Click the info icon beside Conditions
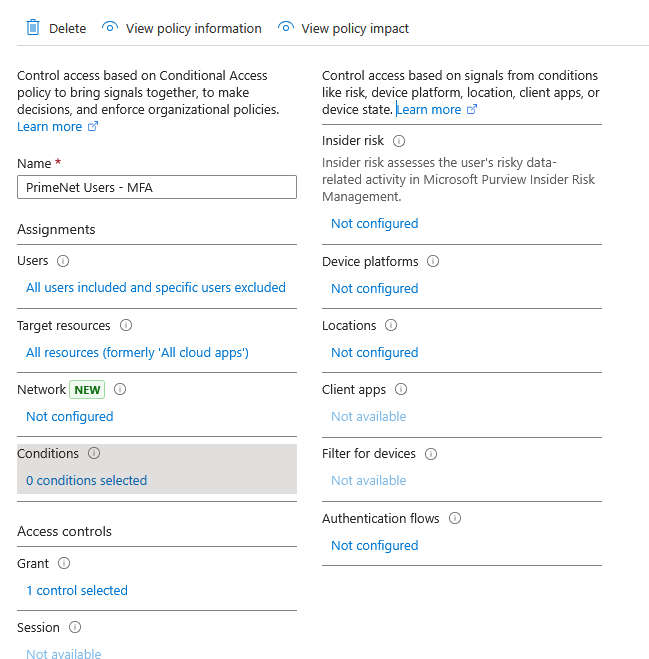Screen dimensions: 649x659 pos(94,453)
